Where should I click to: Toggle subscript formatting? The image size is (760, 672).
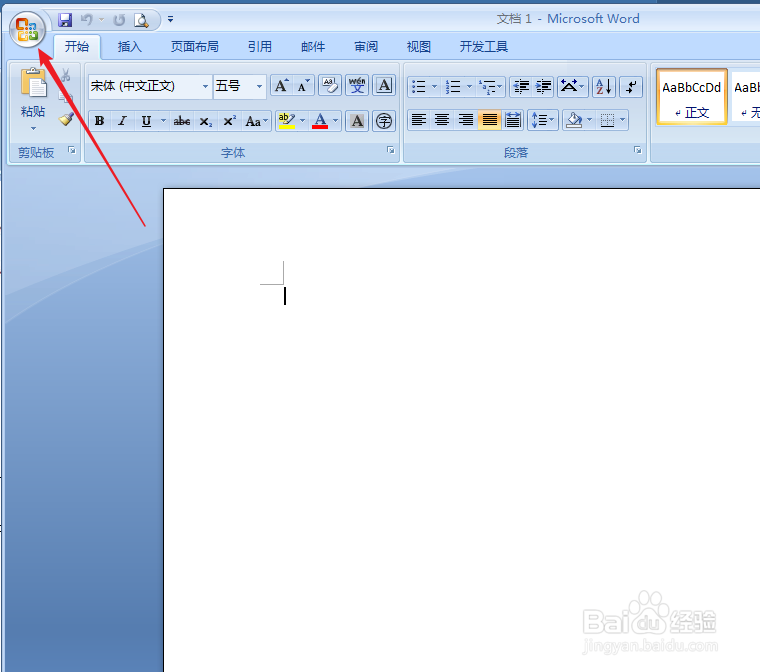pyautogui.click(x=206, y=121)
